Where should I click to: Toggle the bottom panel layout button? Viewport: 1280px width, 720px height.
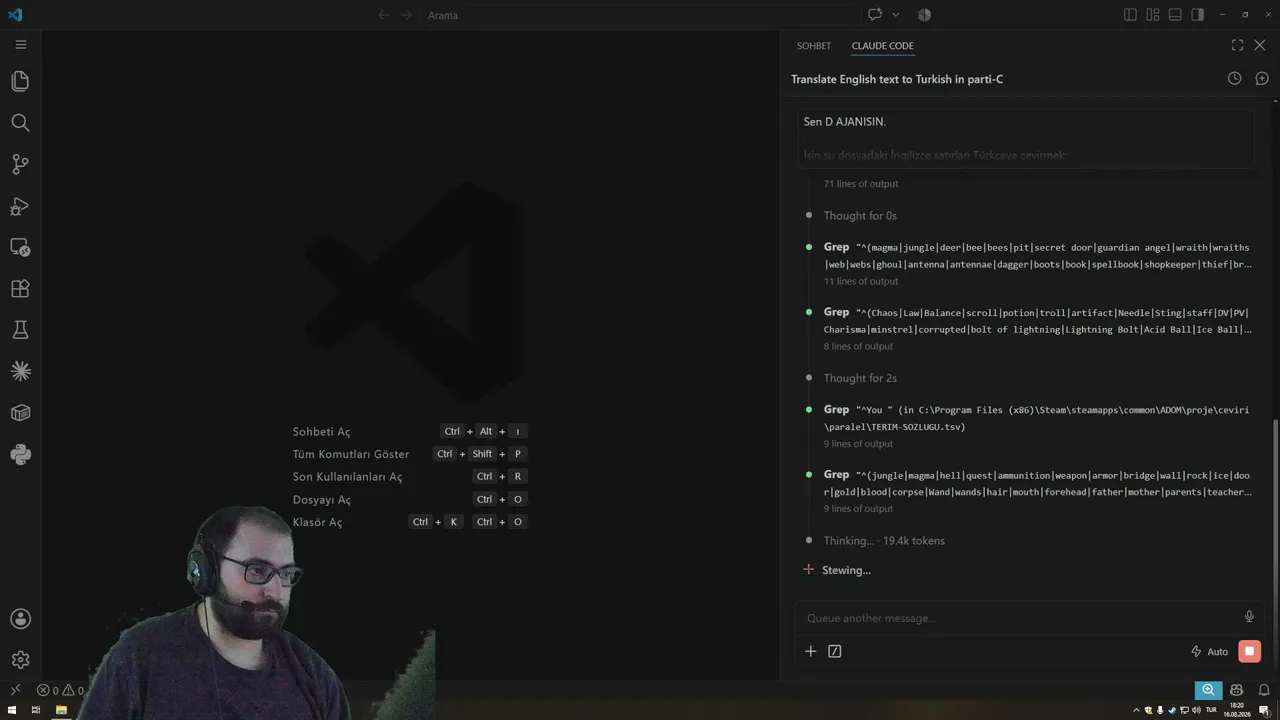[x=1175, y=15]
